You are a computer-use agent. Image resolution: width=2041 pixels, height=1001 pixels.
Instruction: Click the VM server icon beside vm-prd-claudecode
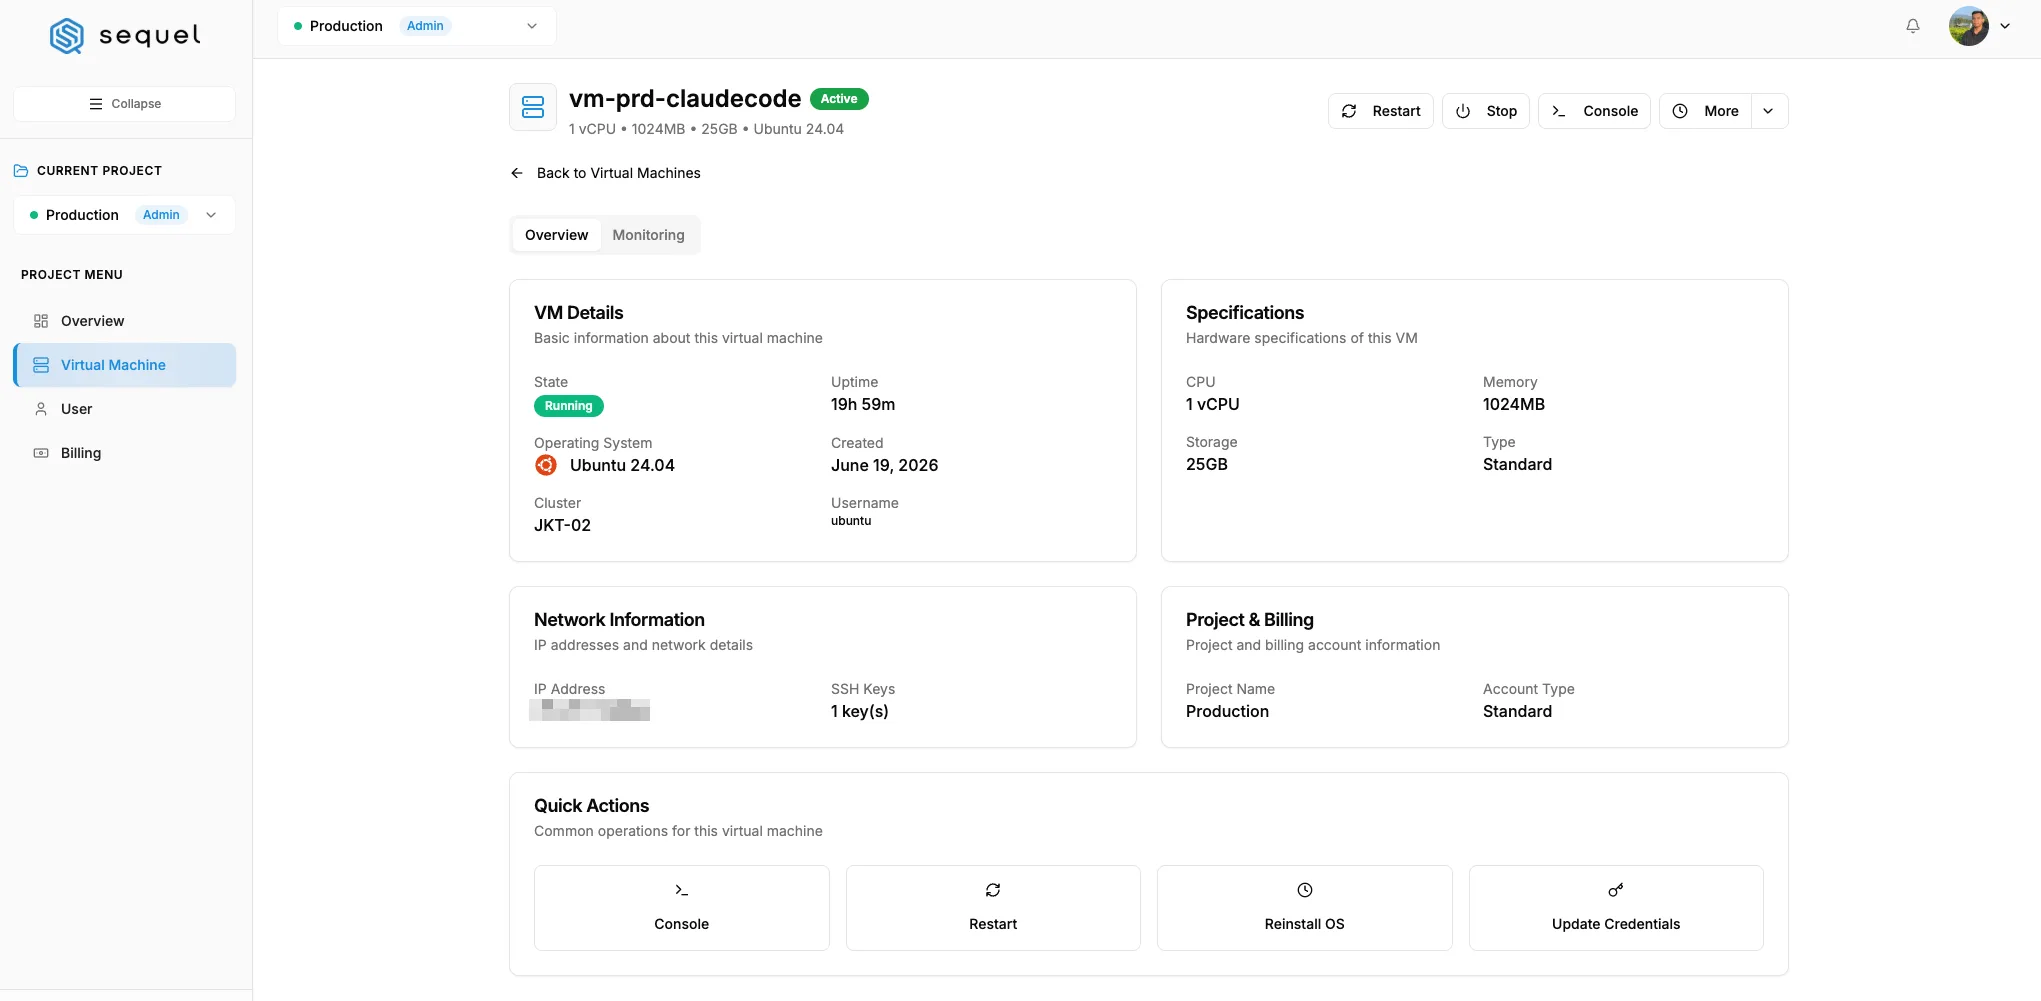pyautogui.click(x=533, y=107)
